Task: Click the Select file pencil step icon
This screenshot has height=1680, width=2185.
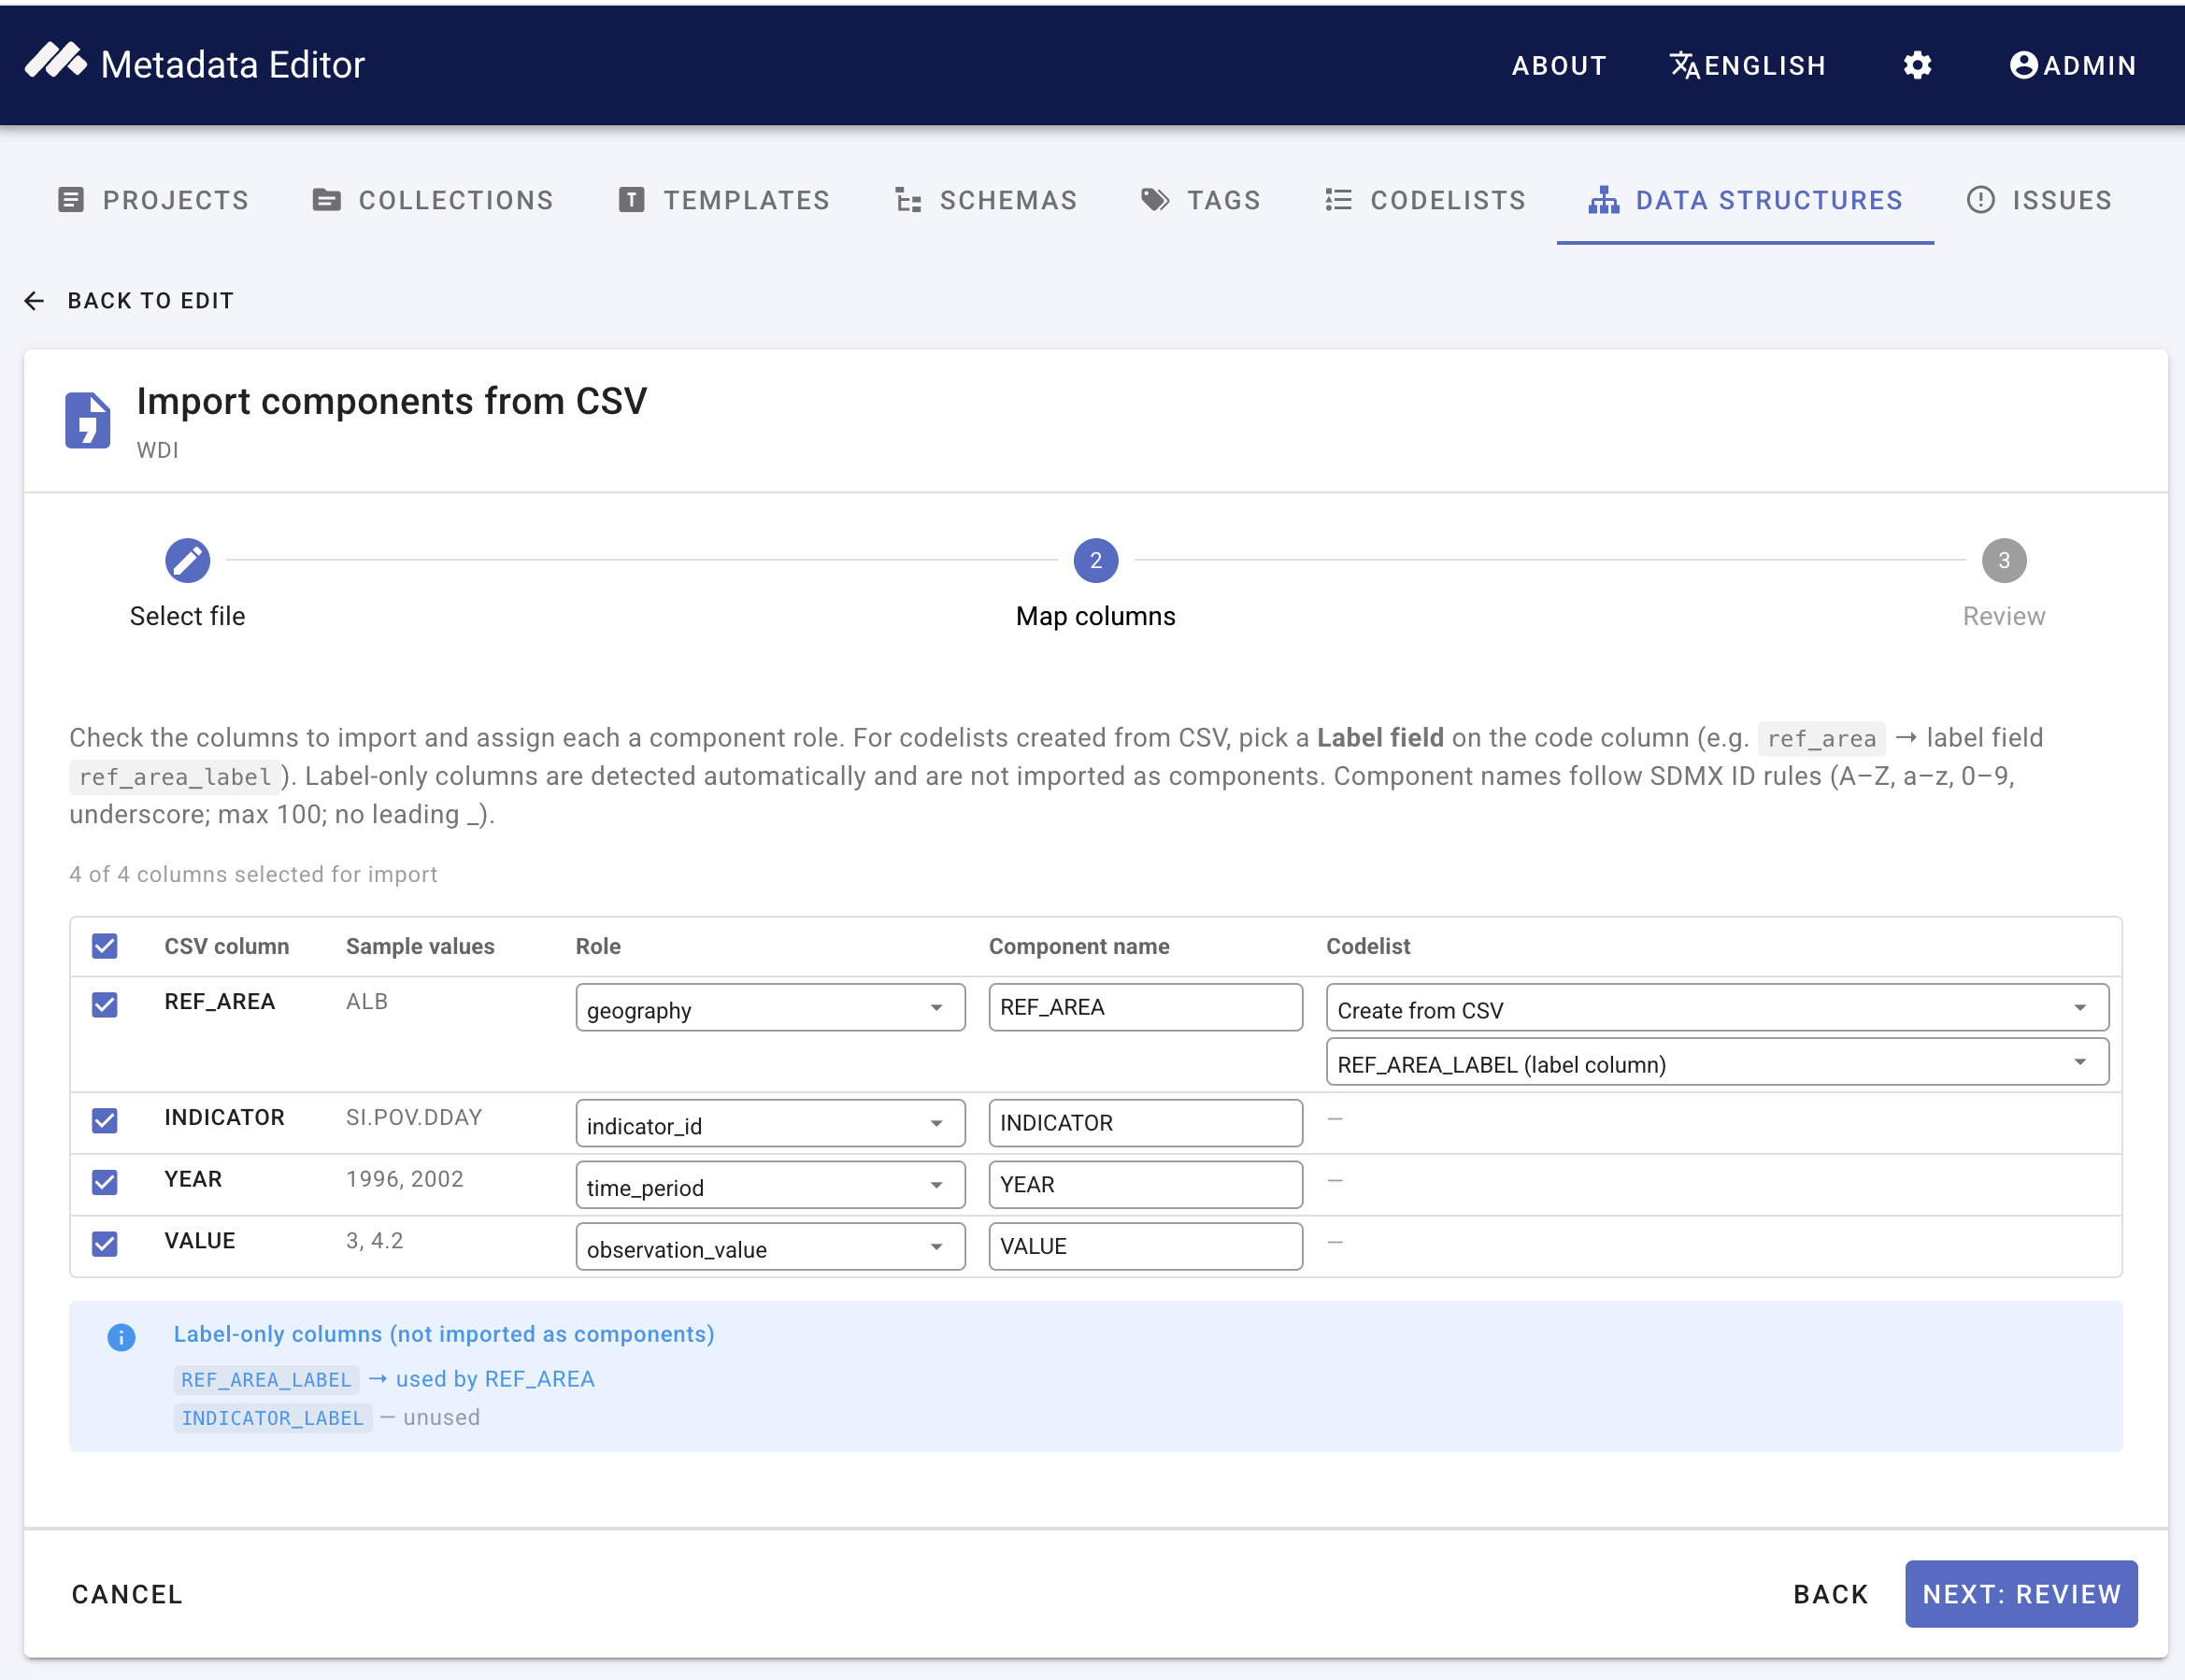Action: [x=187, y=560]
